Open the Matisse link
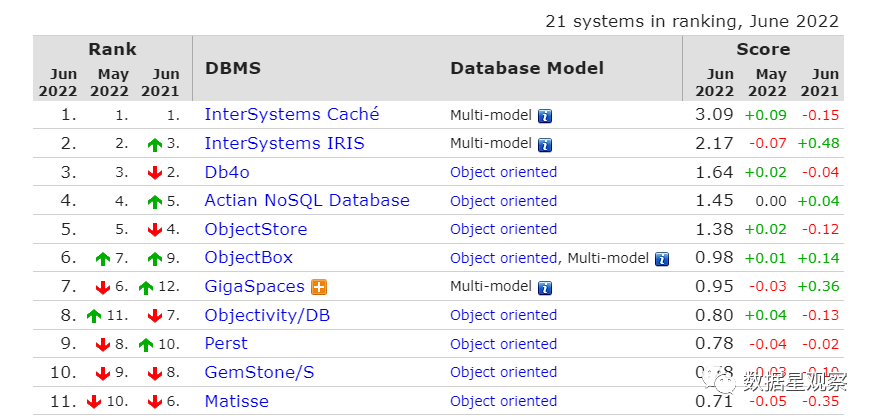The width and height of the screenshot is (876, 420). coord(236,401)
